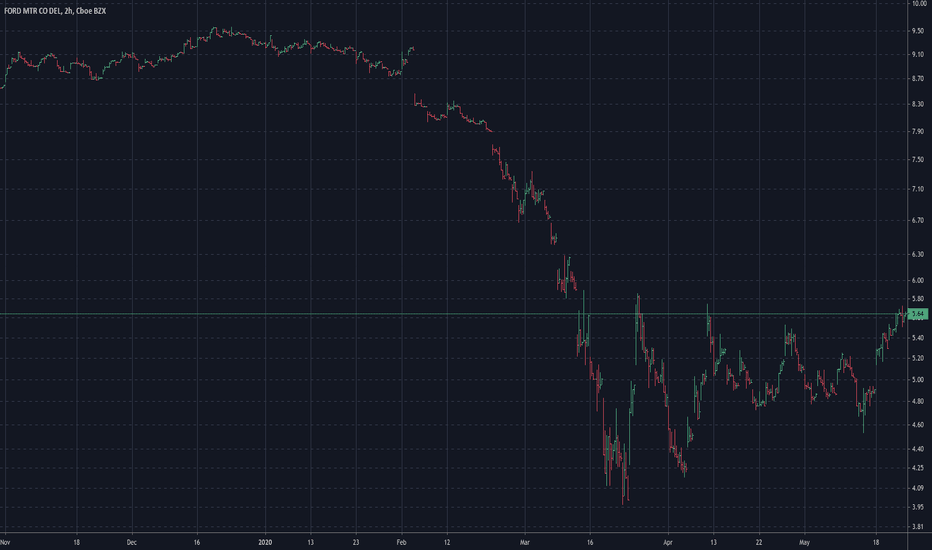Click the 5.80 price axis label

(918, 298)
